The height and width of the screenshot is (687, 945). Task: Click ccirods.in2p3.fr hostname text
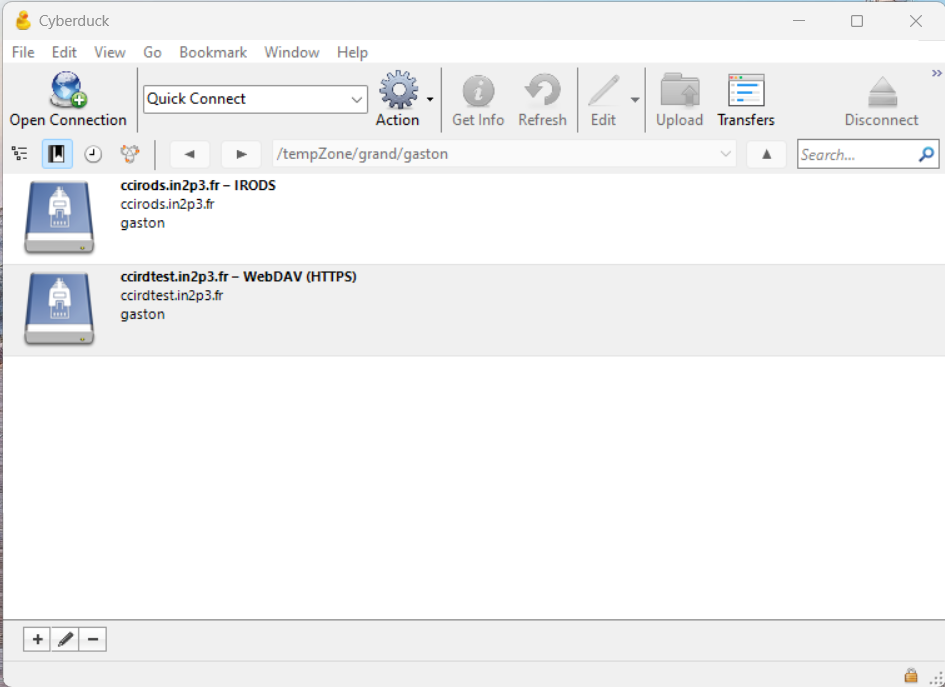167,204
